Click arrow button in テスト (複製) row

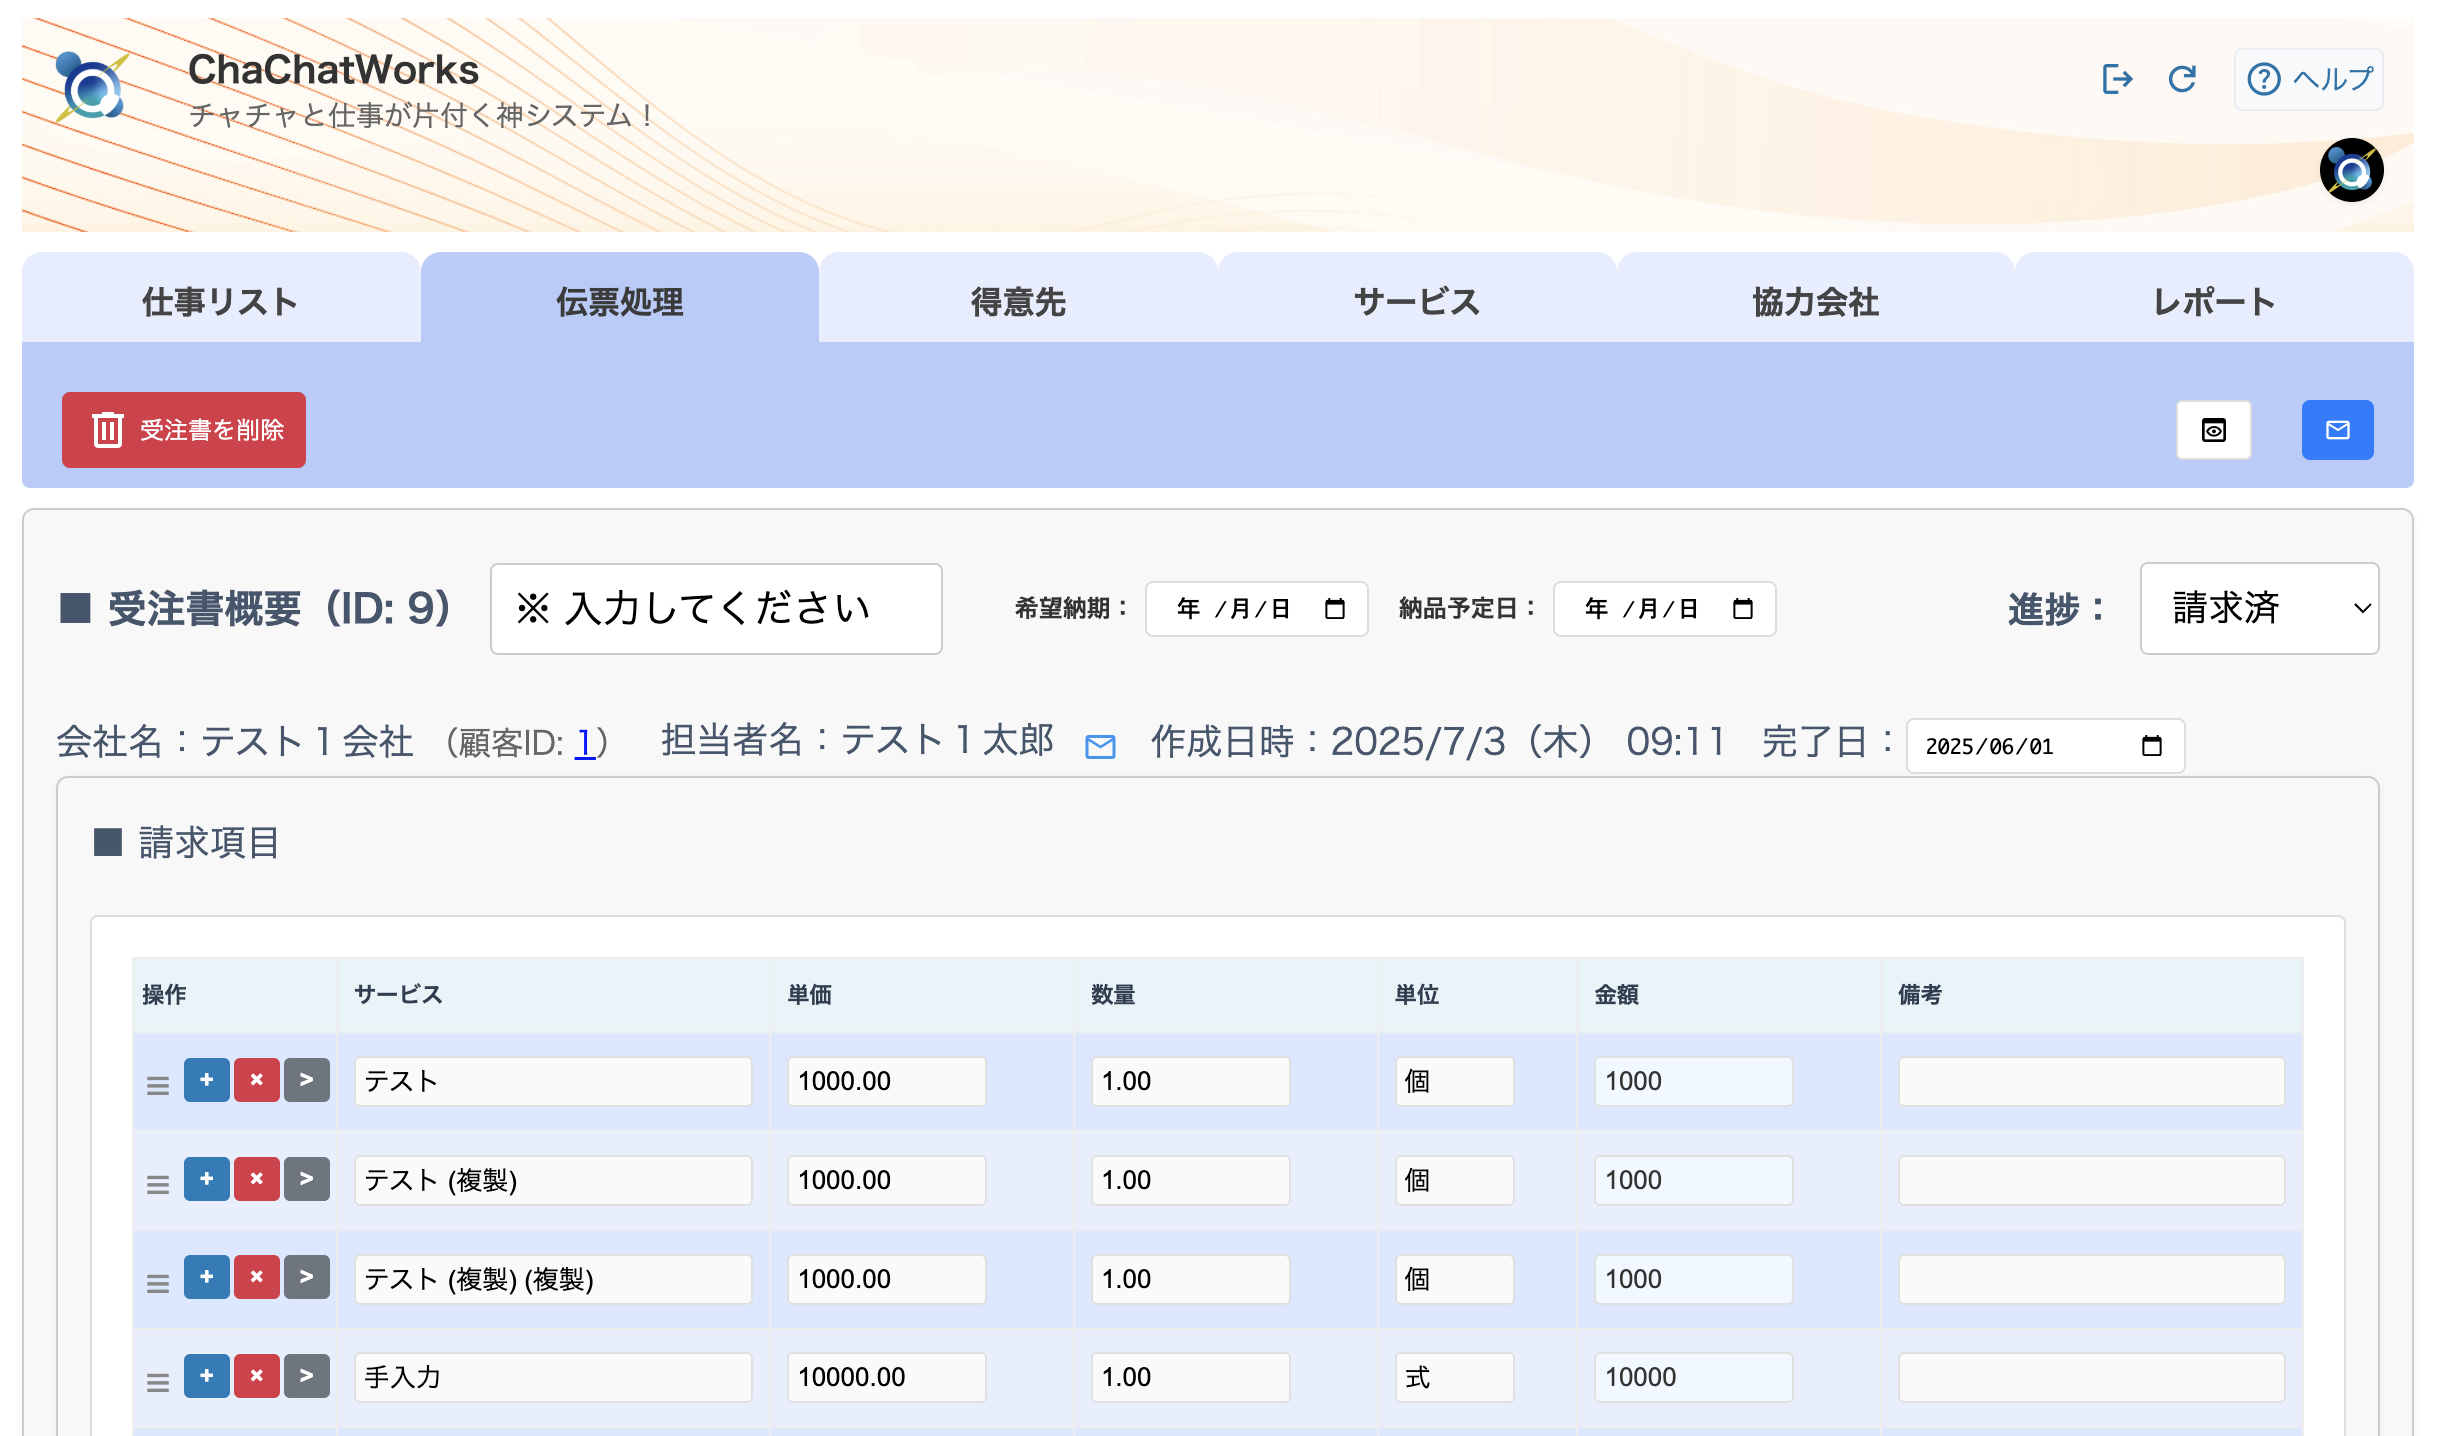point(307,1179)
